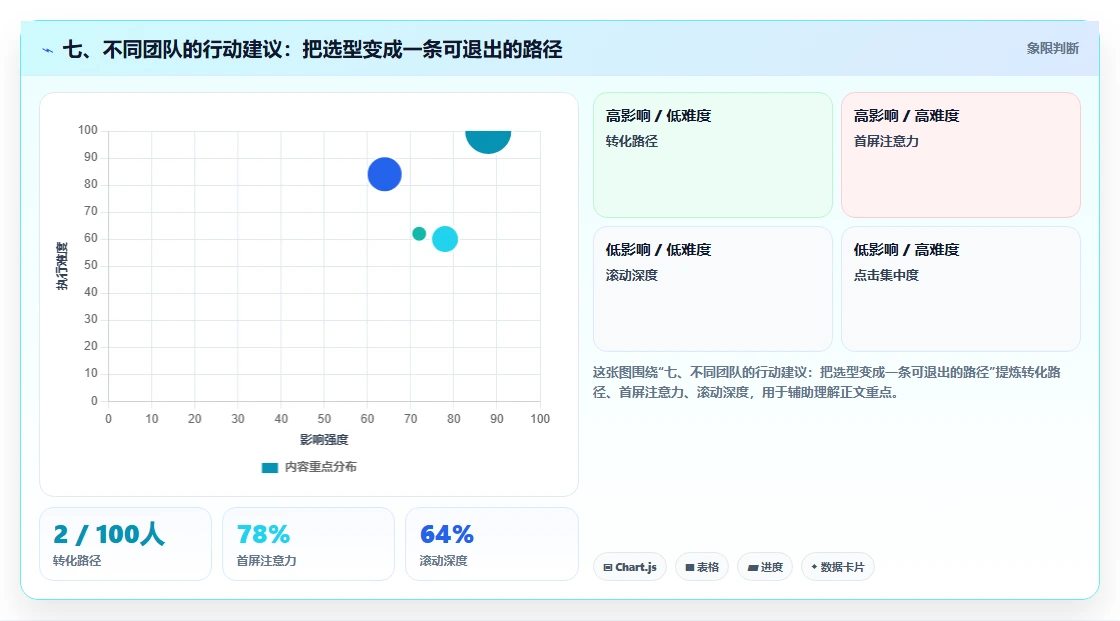Open the 低影响 / 低难度 quadrant card

click(713, 289)
